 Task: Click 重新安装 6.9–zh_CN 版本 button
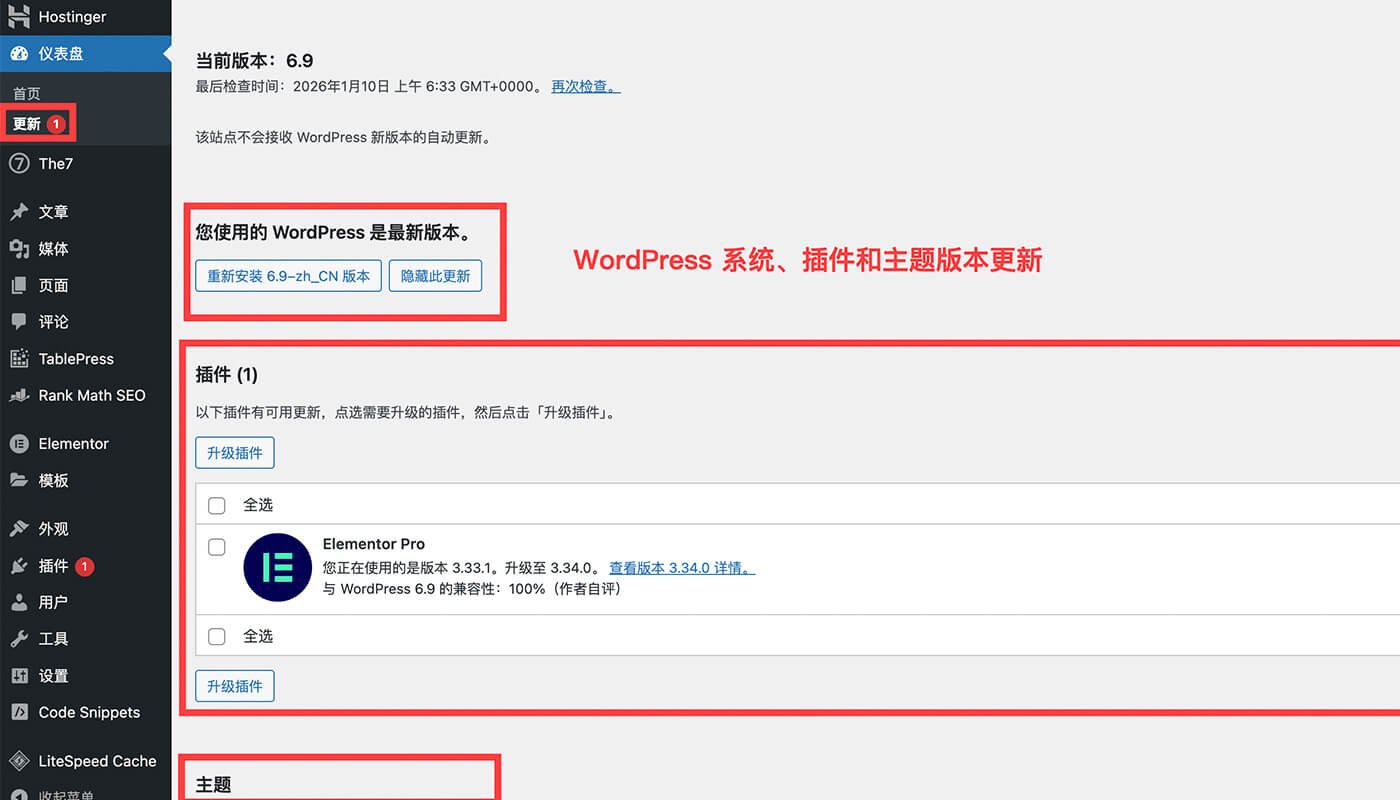click(287, 277)
